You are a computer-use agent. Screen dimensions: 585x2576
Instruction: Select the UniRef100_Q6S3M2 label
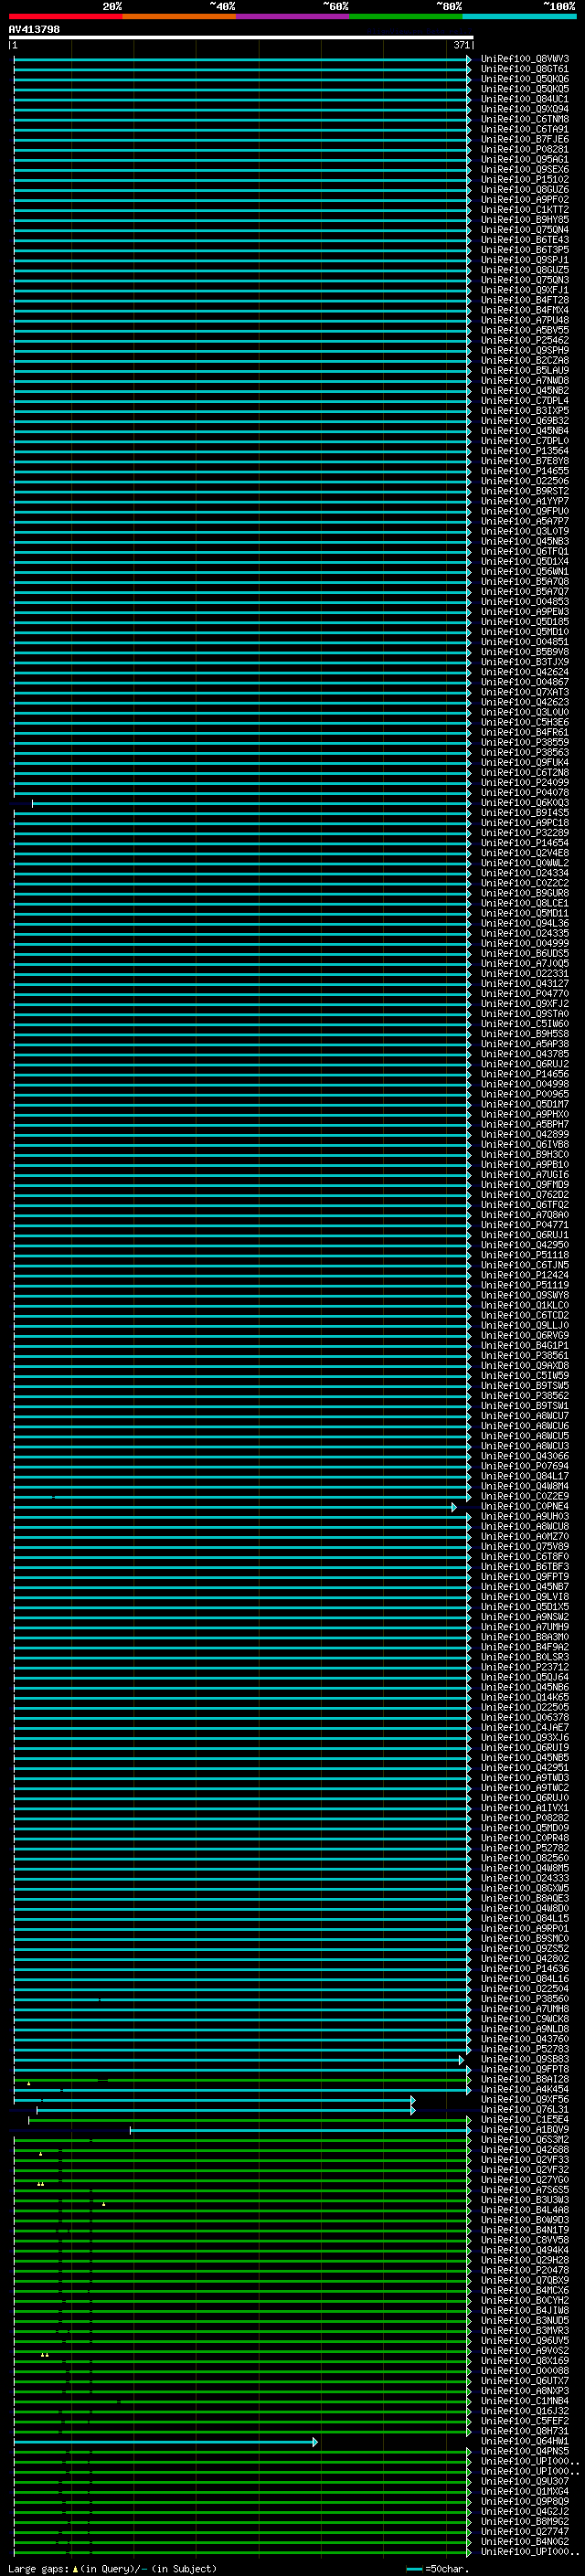click(525, 2139)
